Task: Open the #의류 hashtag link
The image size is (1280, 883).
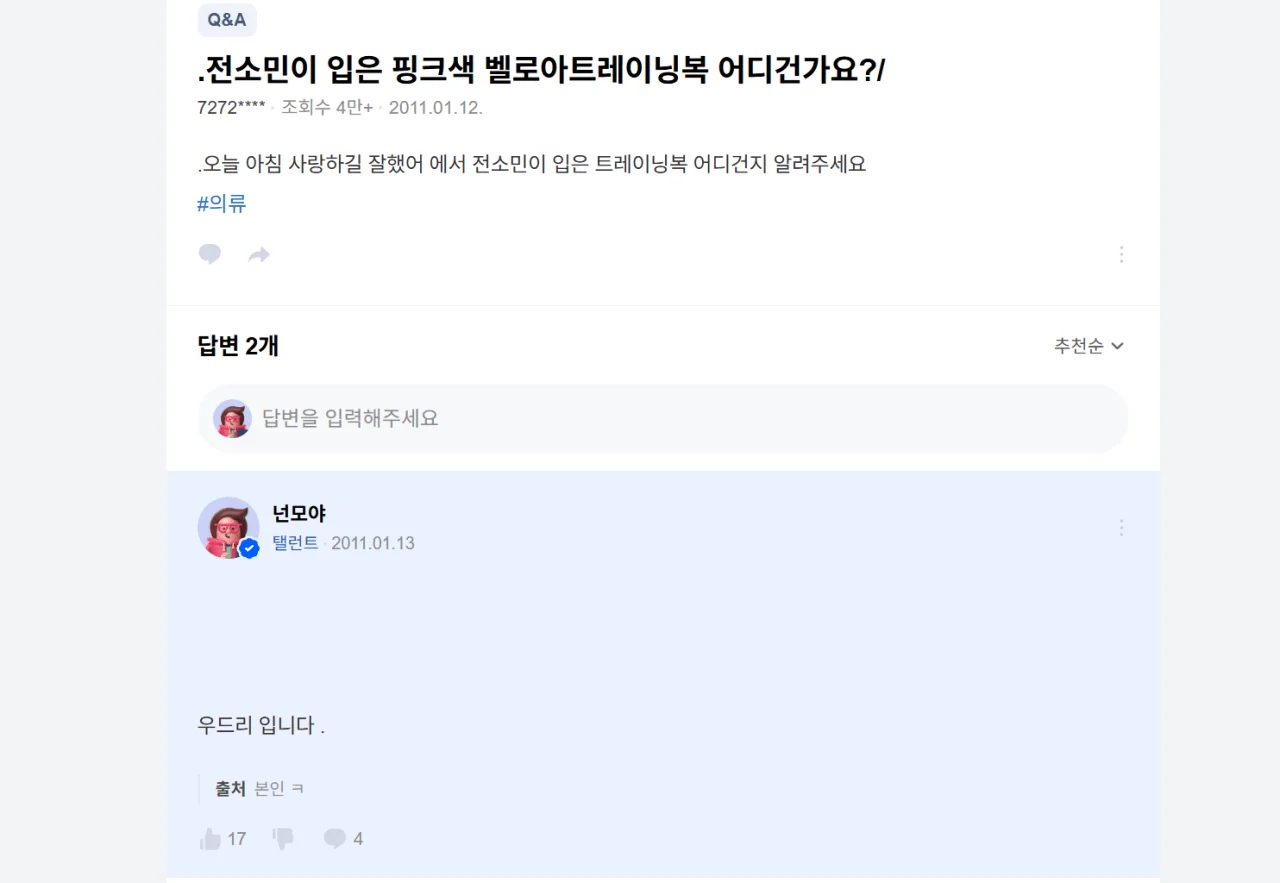Action: point(219,203)
